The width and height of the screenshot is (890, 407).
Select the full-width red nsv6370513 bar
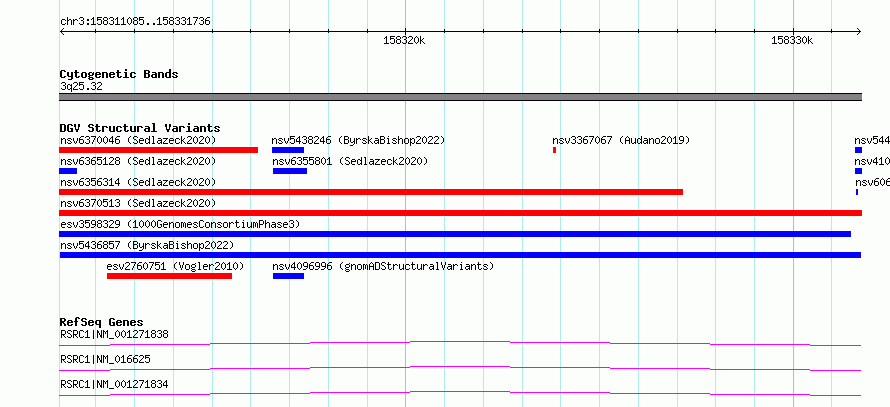pyautogui.click(x=460, y=213)
